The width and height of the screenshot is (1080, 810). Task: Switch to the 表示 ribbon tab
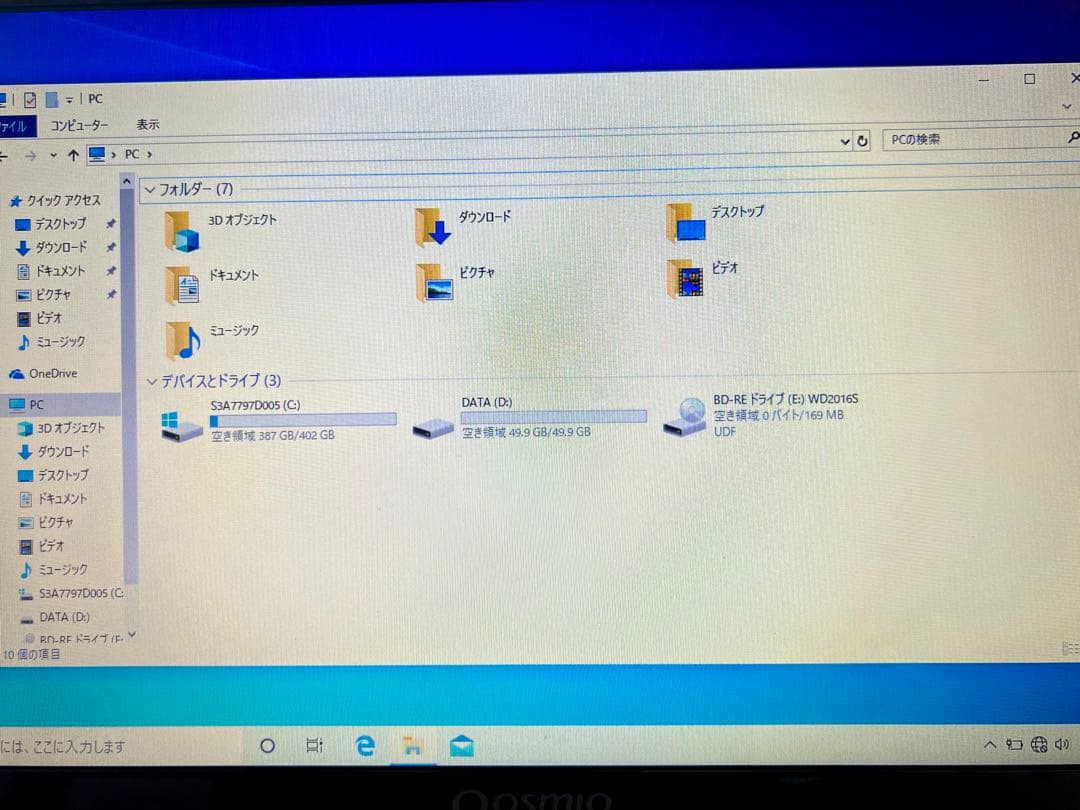click(147, 124)
